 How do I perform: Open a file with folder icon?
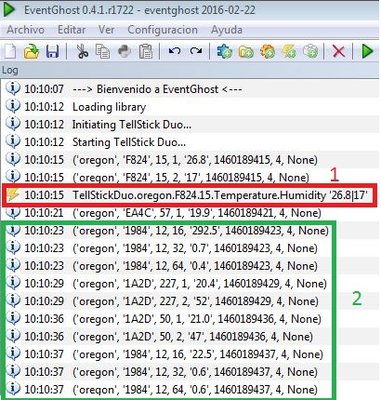(32, 52)
